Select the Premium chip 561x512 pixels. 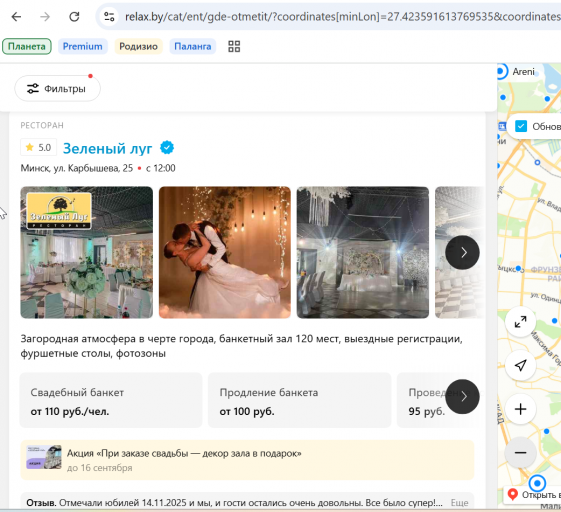83,47
